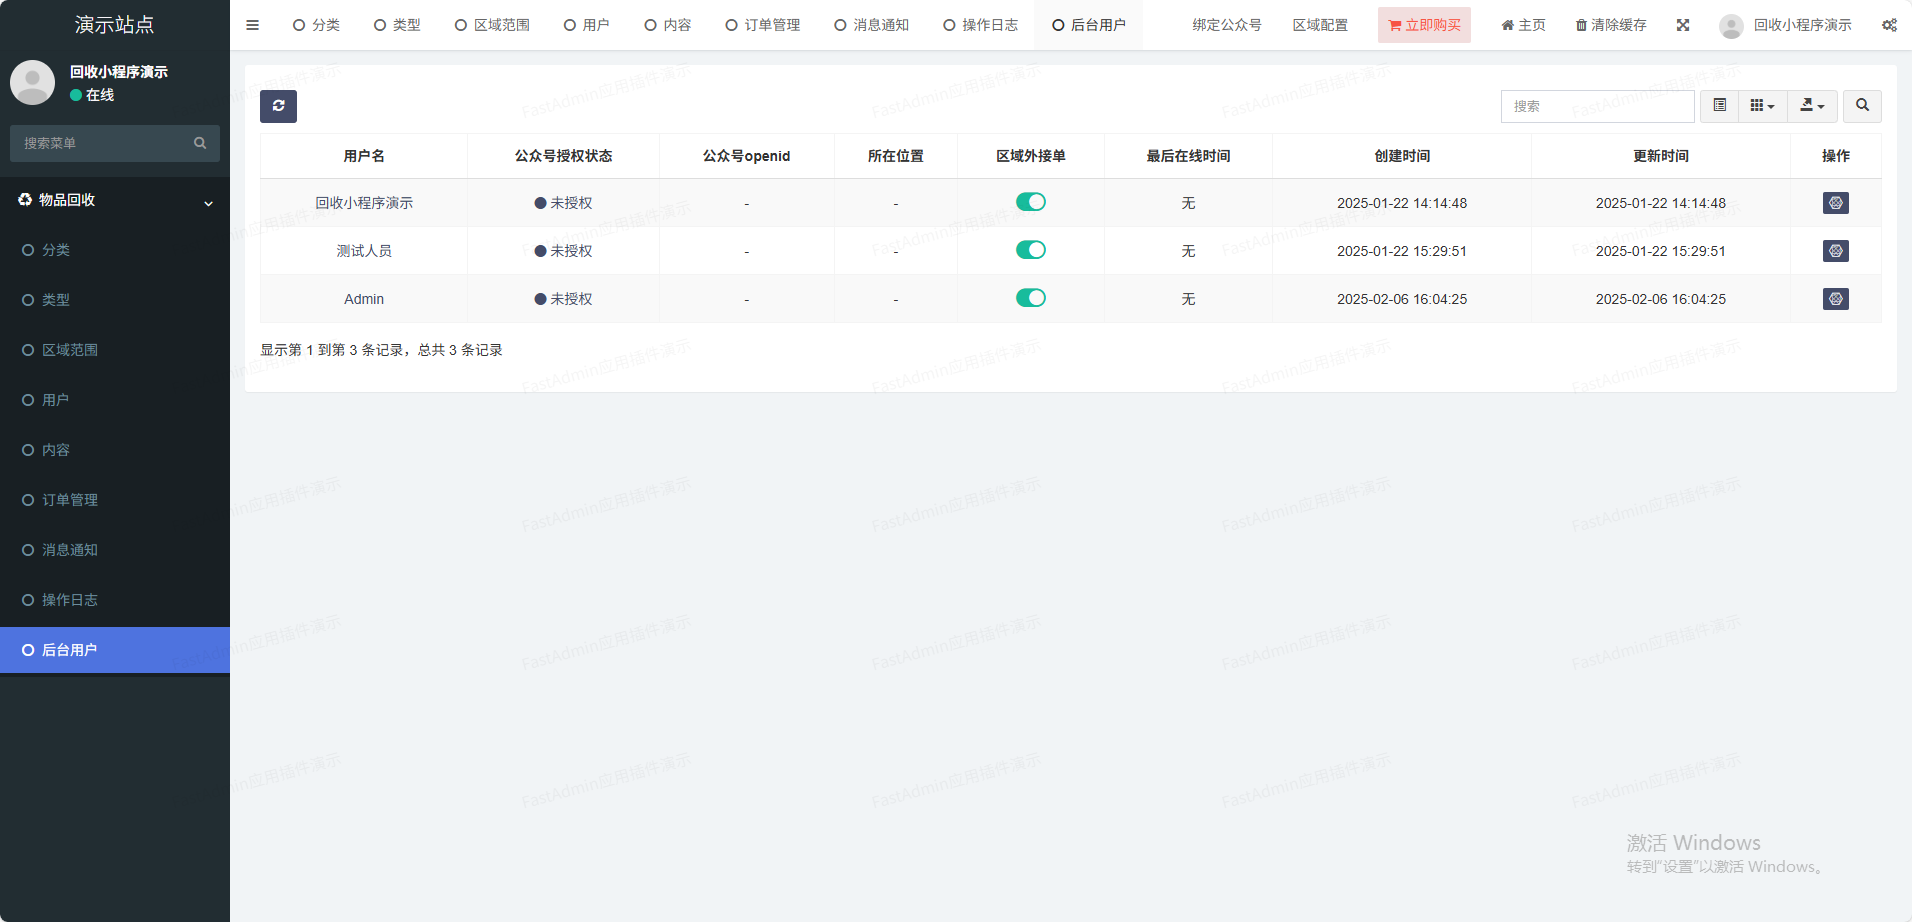The height and width of the screenshot is (922, 1912).
Task: Click the 立即购买 button
Action: (x=1424, y=25)
